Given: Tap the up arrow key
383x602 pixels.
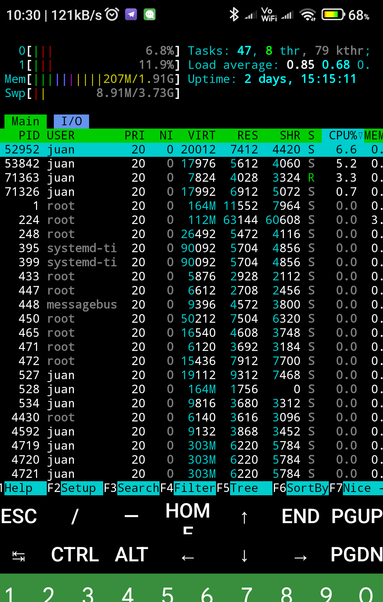Looking at the screenshot, I should click(x=244, y=517).
